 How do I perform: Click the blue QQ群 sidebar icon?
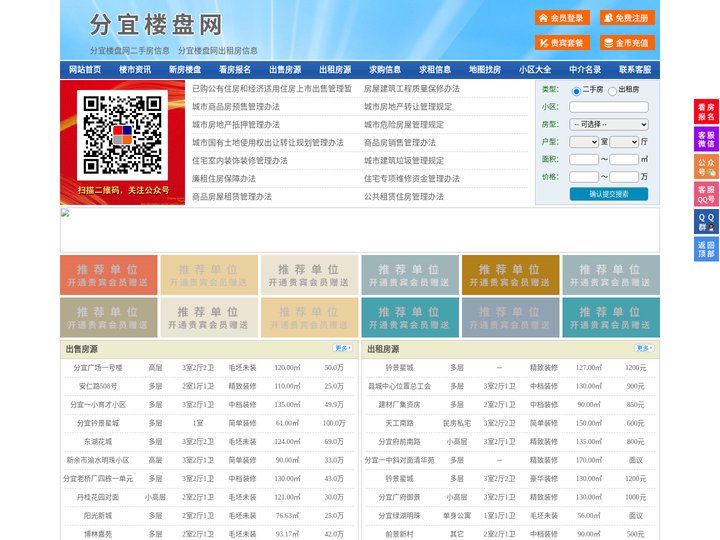coord(706,222)
